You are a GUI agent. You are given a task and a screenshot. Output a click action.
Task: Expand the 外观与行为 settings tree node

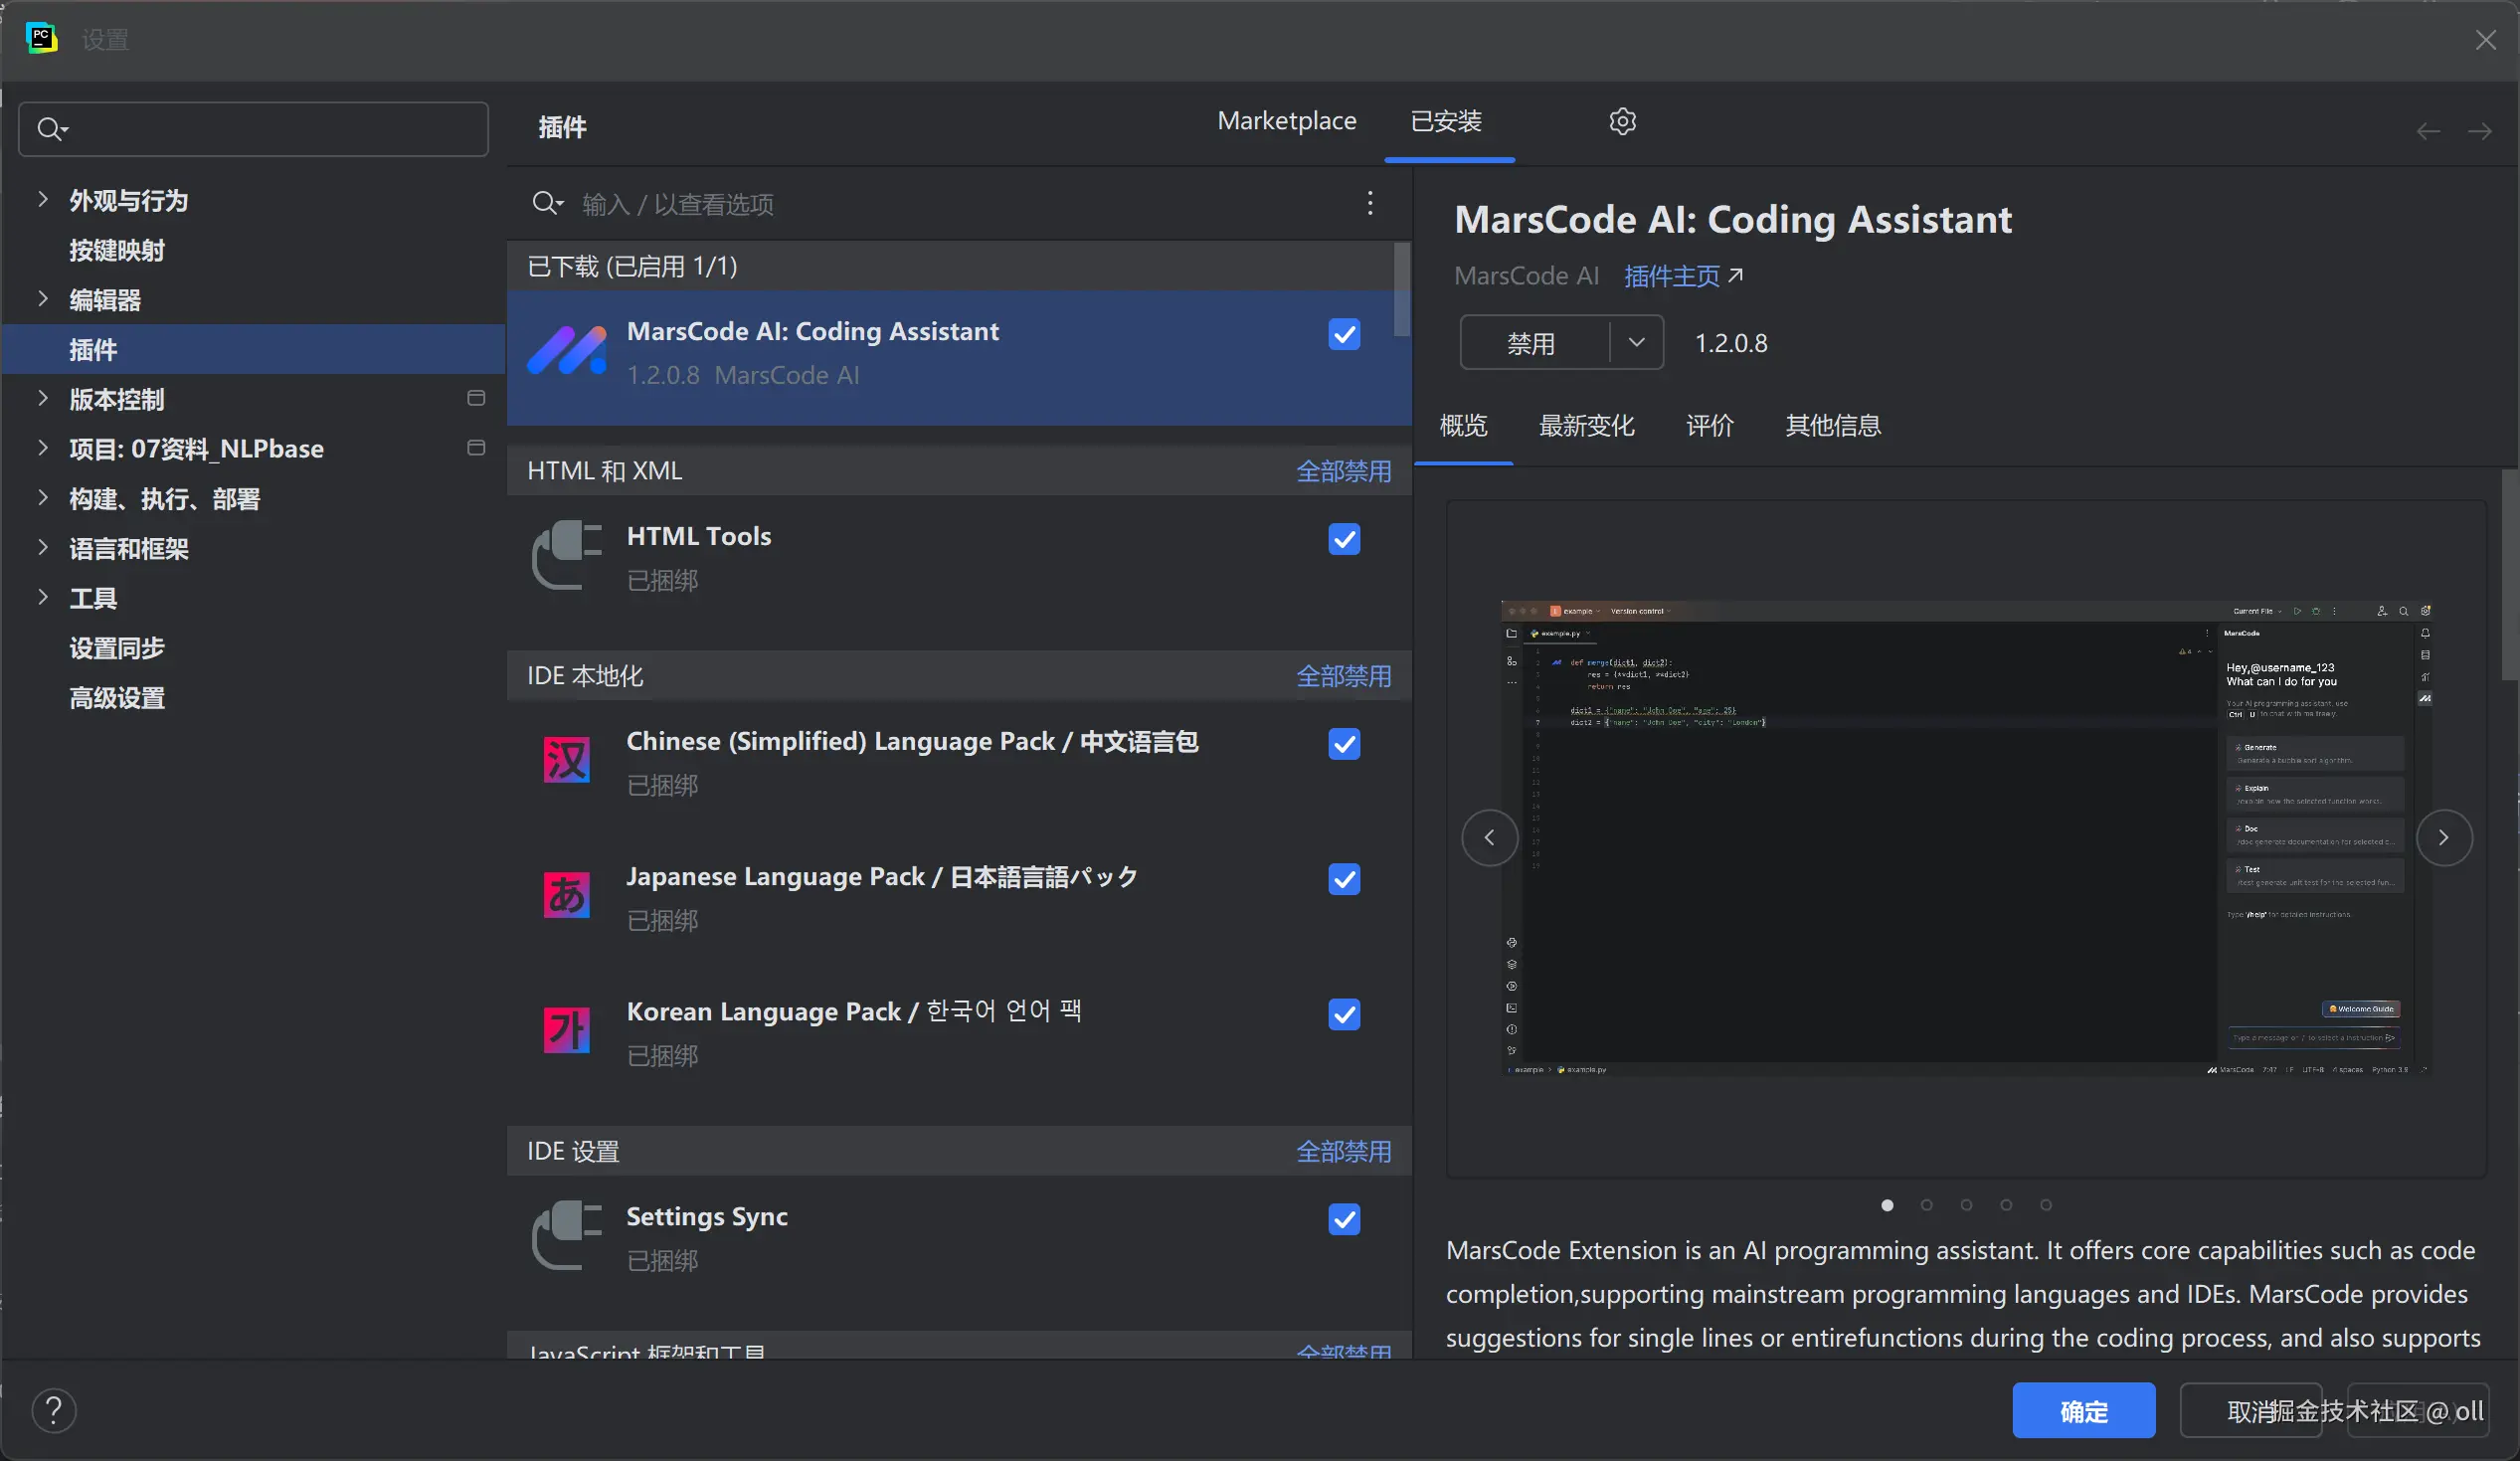pyautogui.click(x=43, y=199)
